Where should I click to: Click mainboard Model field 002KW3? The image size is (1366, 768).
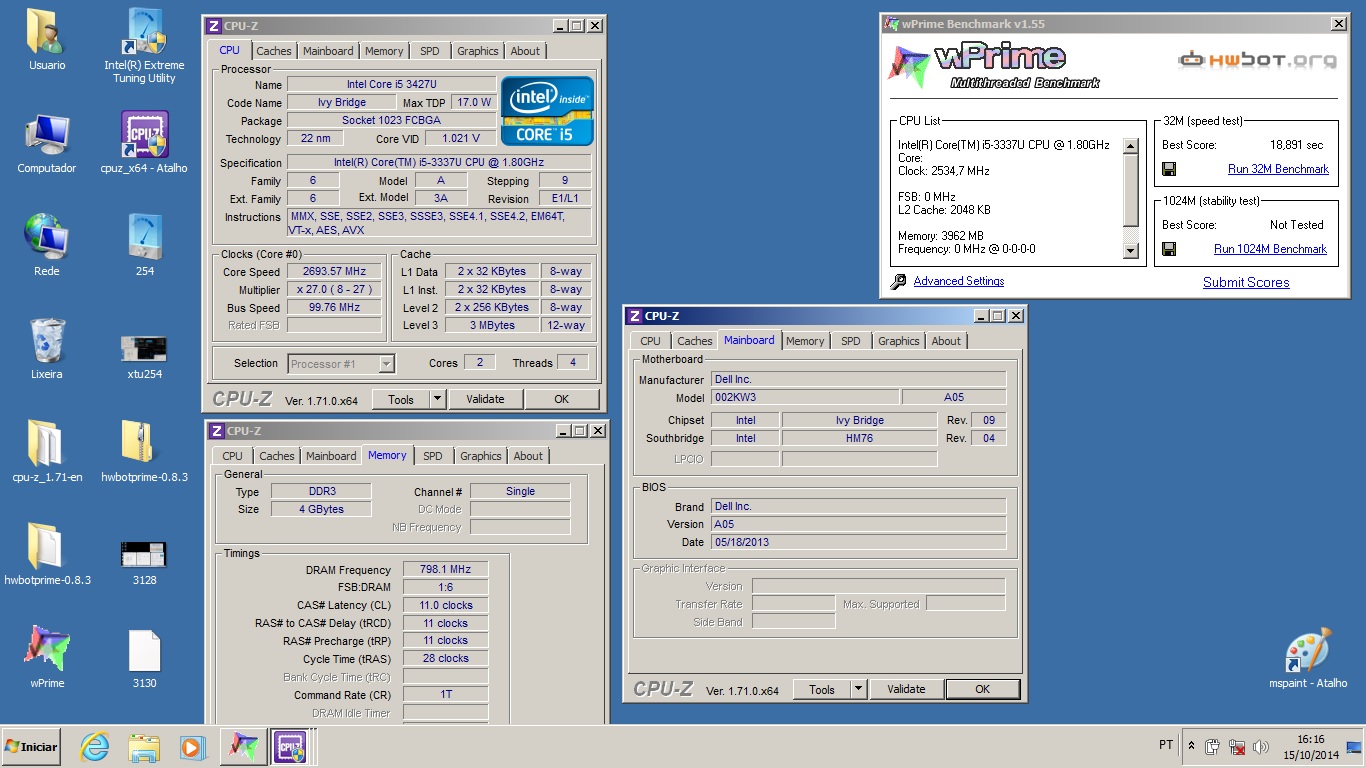[805, 398]
